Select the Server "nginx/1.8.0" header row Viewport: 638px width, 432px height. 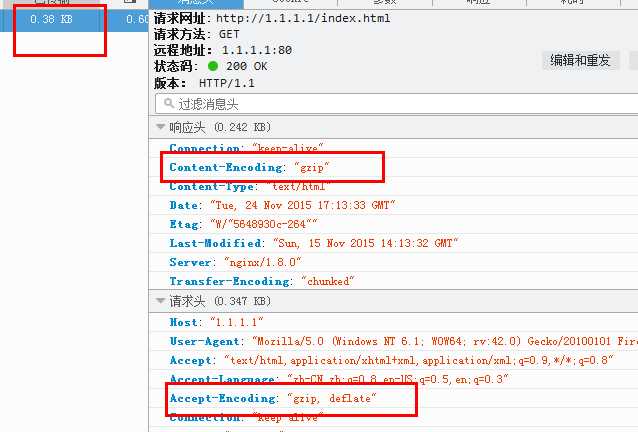394,262
